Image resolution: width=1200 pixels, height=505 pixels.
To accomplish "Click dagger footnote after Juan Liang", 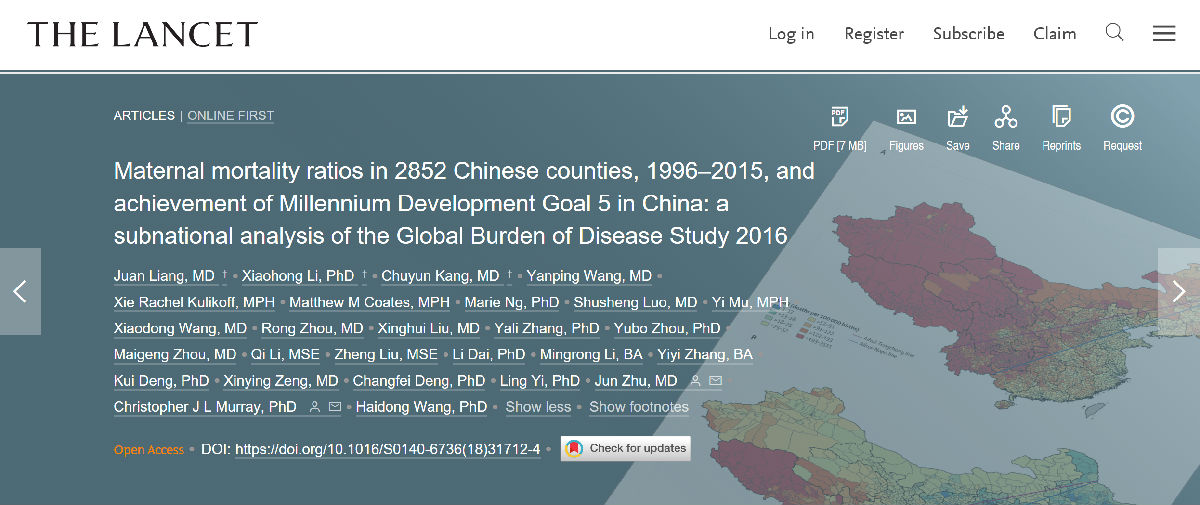I will (225, 273).
